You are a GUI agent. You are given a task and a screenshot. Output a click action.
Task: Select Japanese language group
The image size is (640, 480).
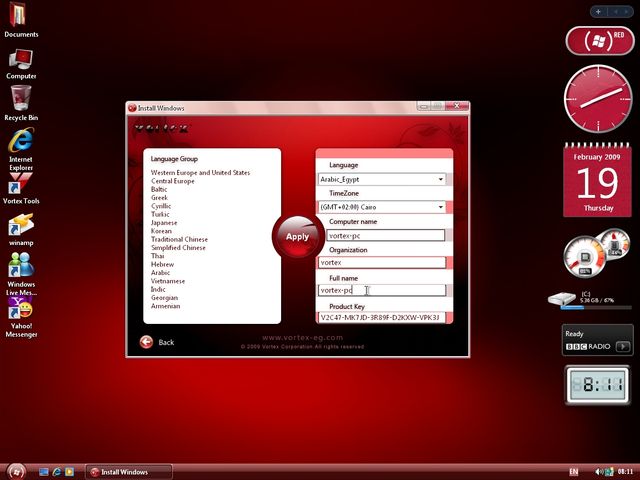click(164, 223)
